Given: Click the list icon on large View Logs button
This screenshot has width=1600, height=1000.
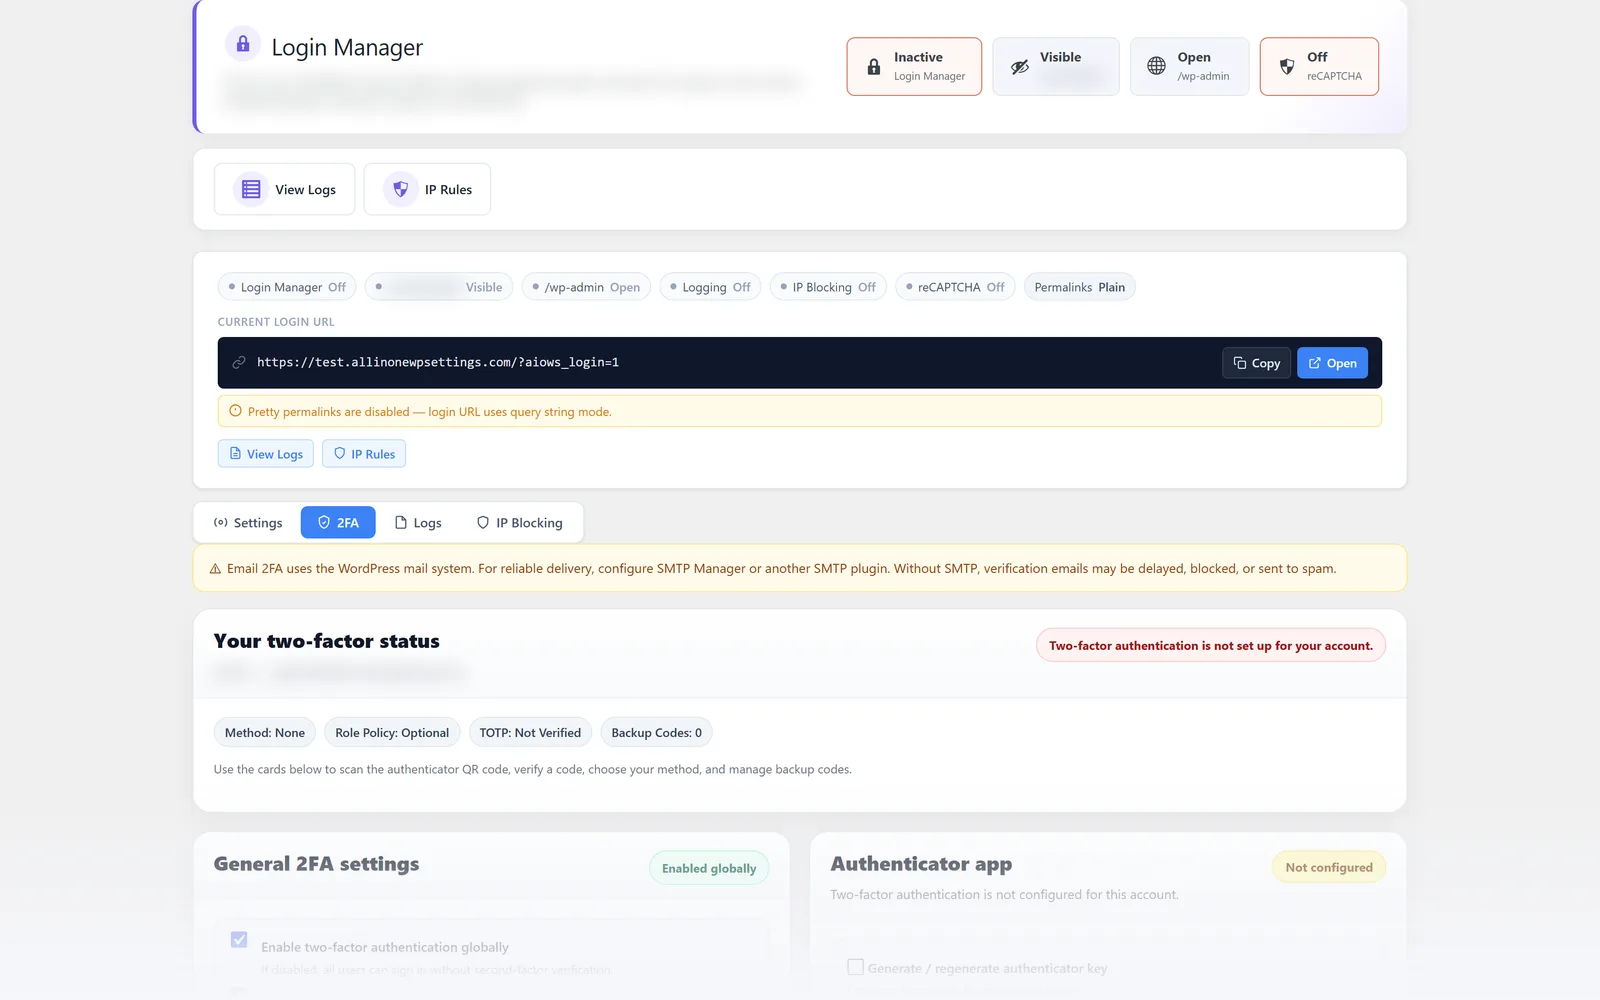Looking at the screenshot, I should 251,189.
